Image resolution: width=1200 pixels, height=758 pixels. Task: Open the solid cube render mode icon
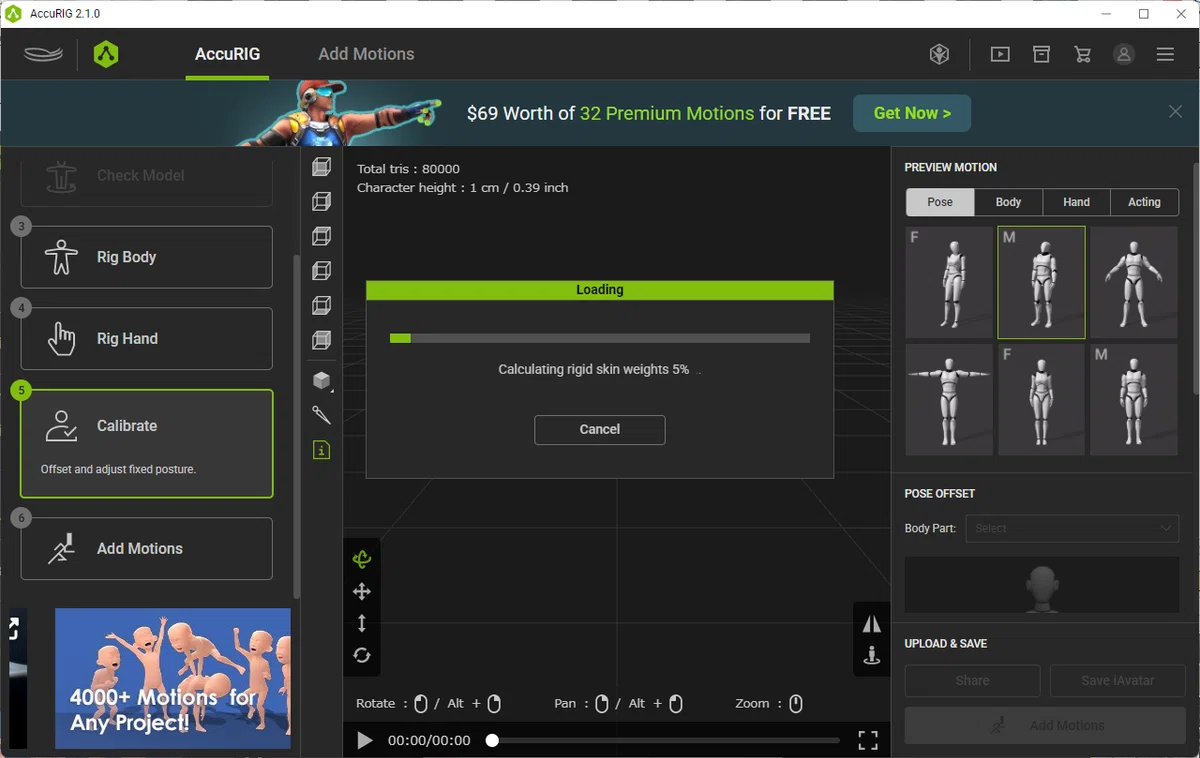(321, 380)
